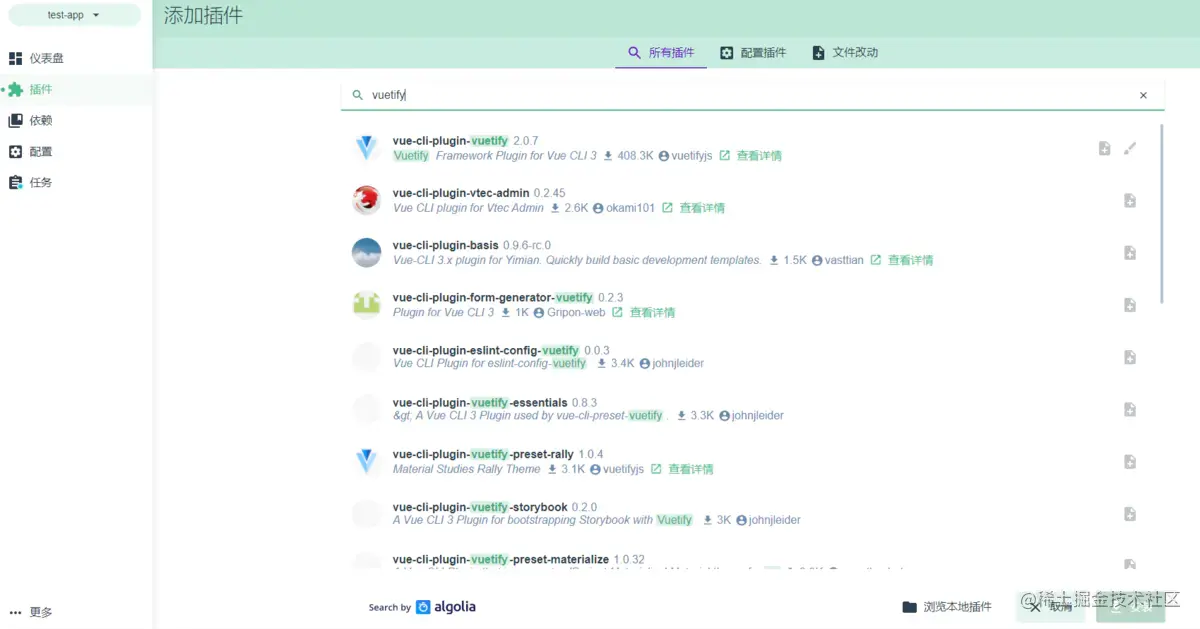Select vue-cli-plugin-vuetify-essentials result
The height and width of the screenshot is (629, 1200).
[752, 409]
